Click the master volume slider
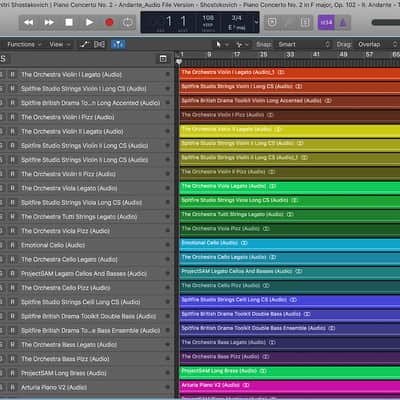400x400 pixels. pos(386,22)
